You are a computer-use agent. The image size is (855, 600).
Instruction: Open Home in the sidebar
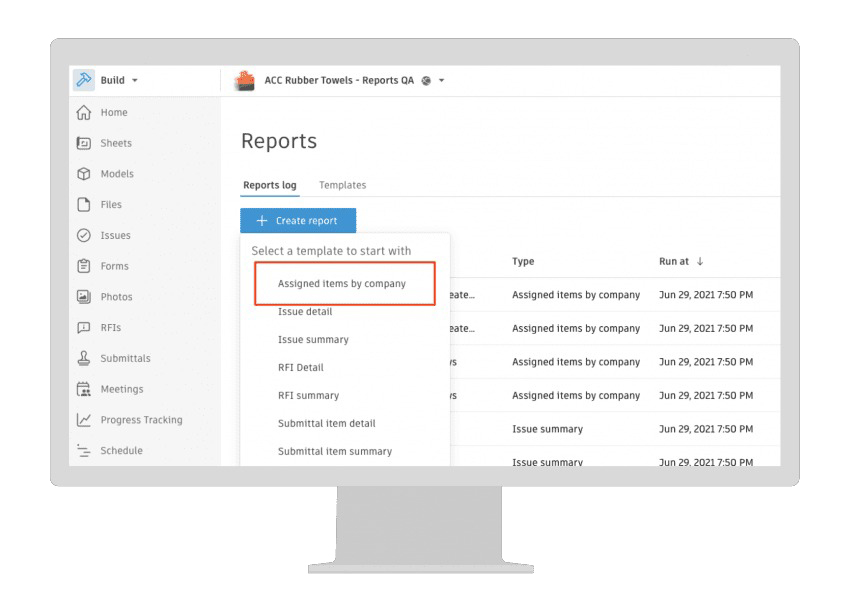[x=114, y=112]
